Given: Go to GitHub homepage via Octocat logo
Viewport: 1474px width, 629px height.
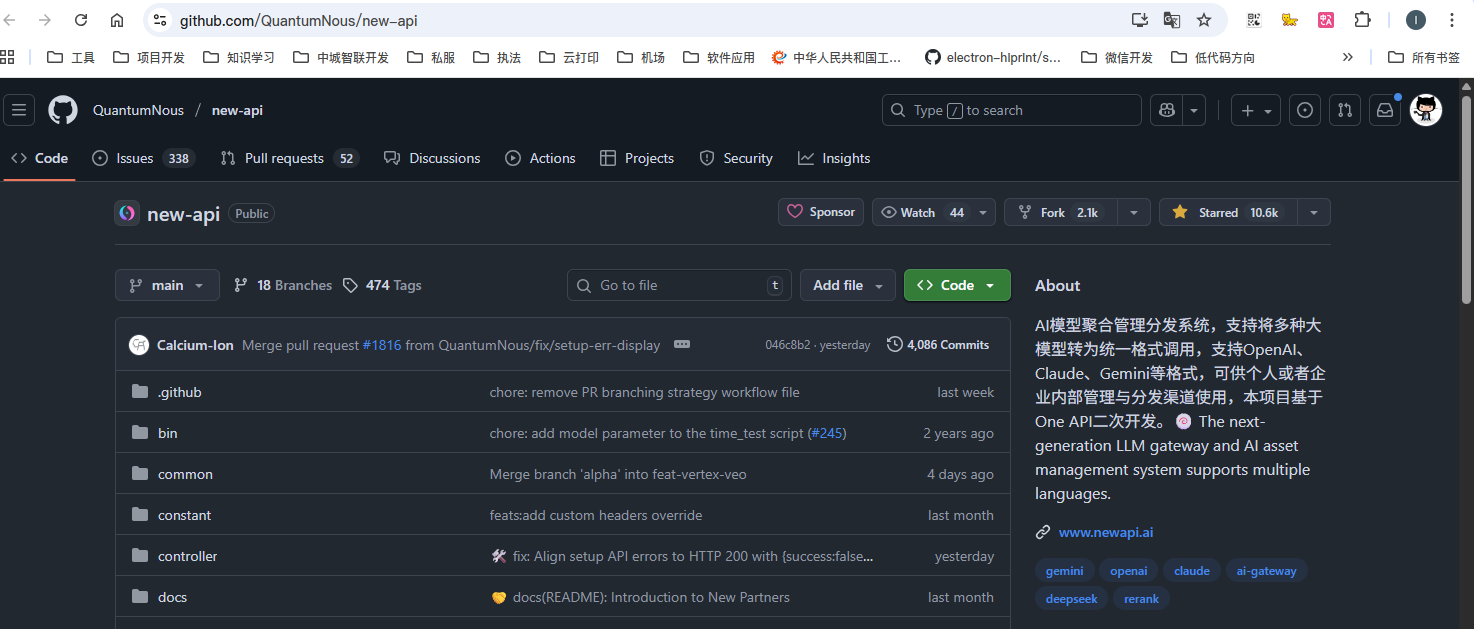Looking at the screenshot, I should point(63,110).
